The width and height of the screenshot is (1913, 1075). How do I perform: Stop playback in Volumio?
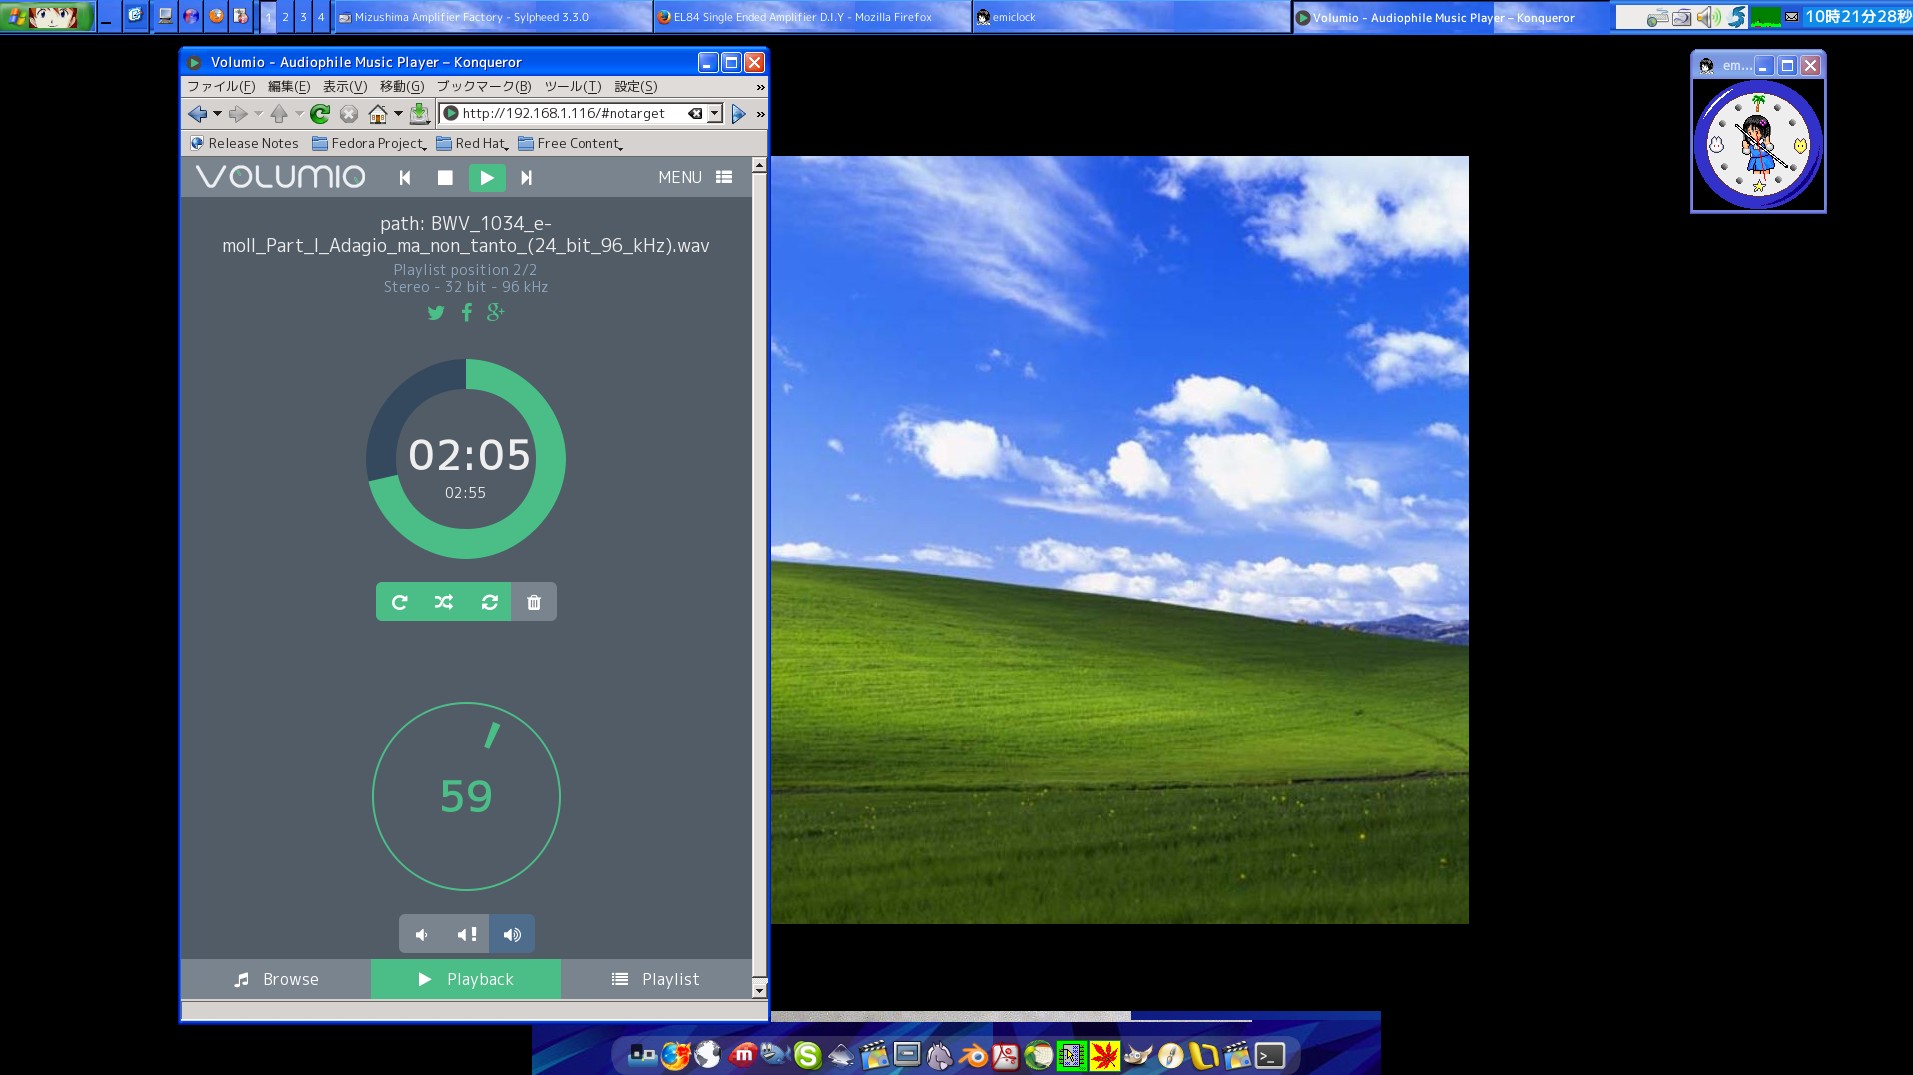point(445,178)
